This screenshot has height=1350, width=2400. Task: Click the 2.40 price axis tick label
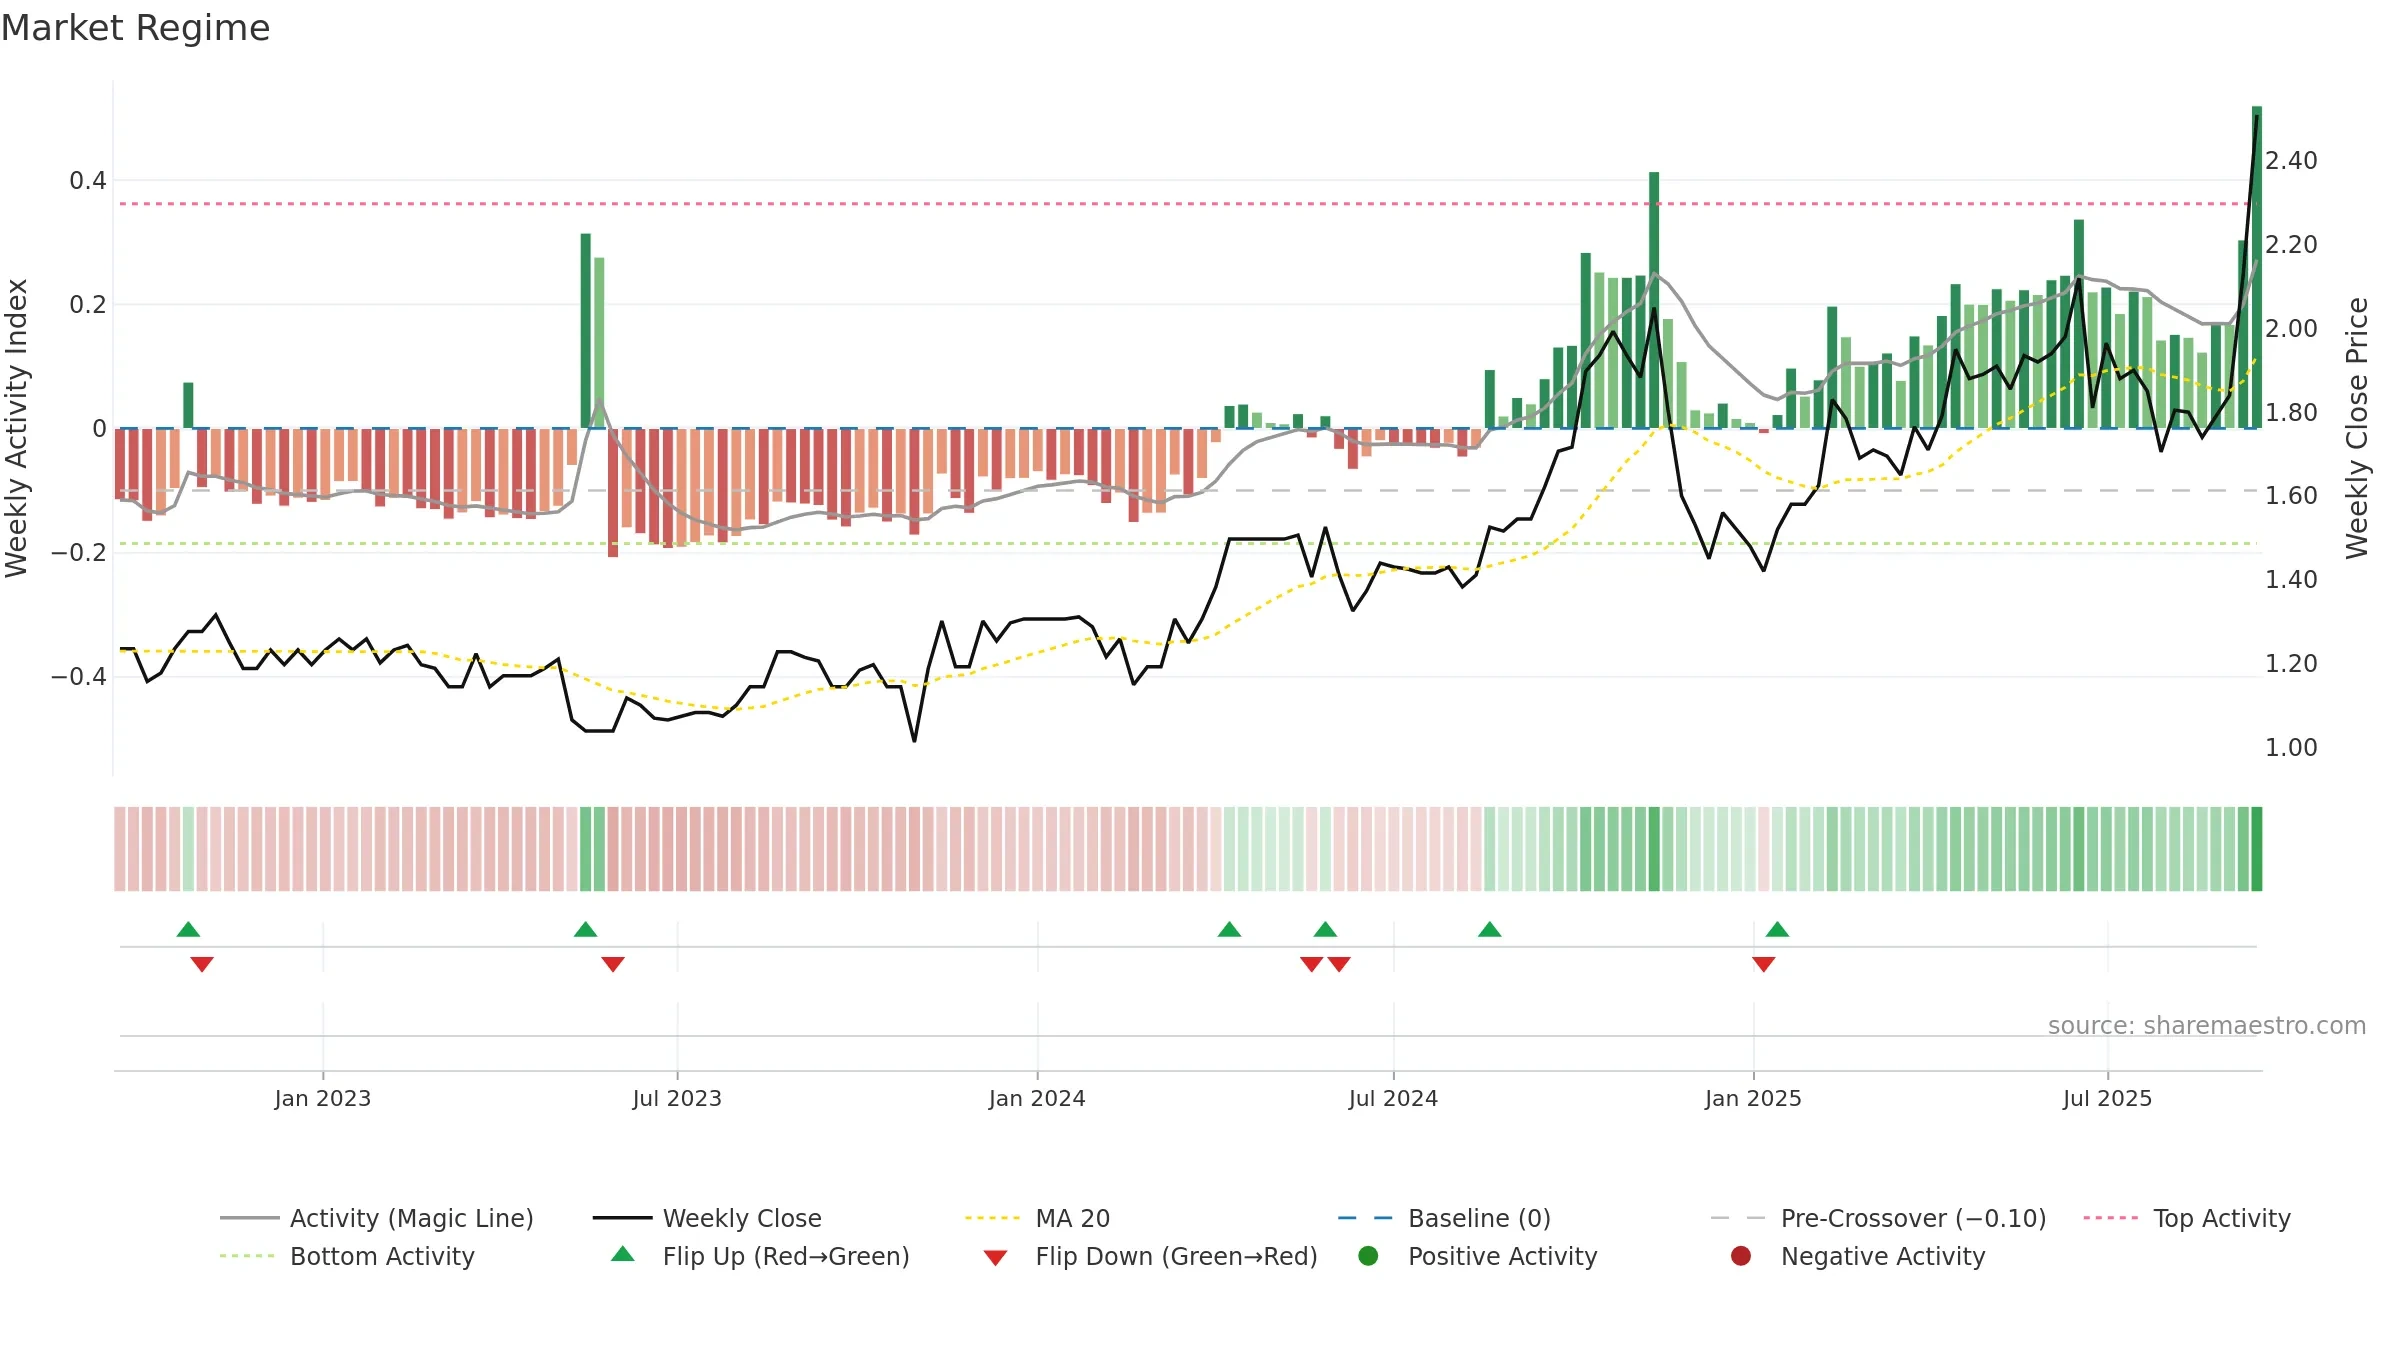tap(2291, 160)
